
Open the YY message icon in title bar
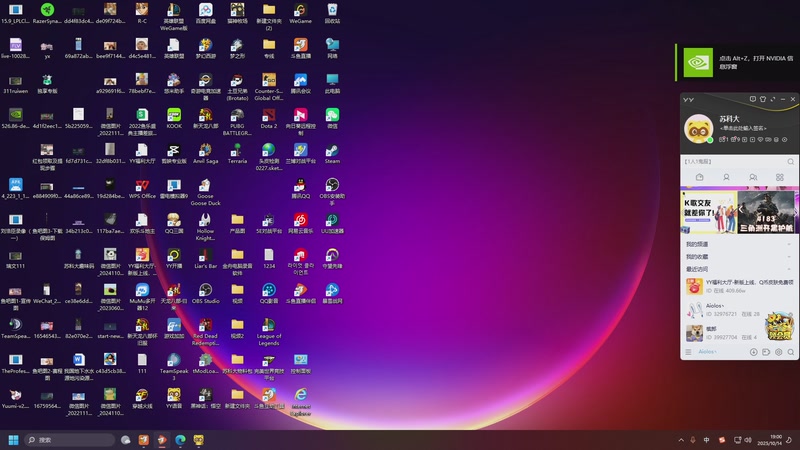[753, 99]
